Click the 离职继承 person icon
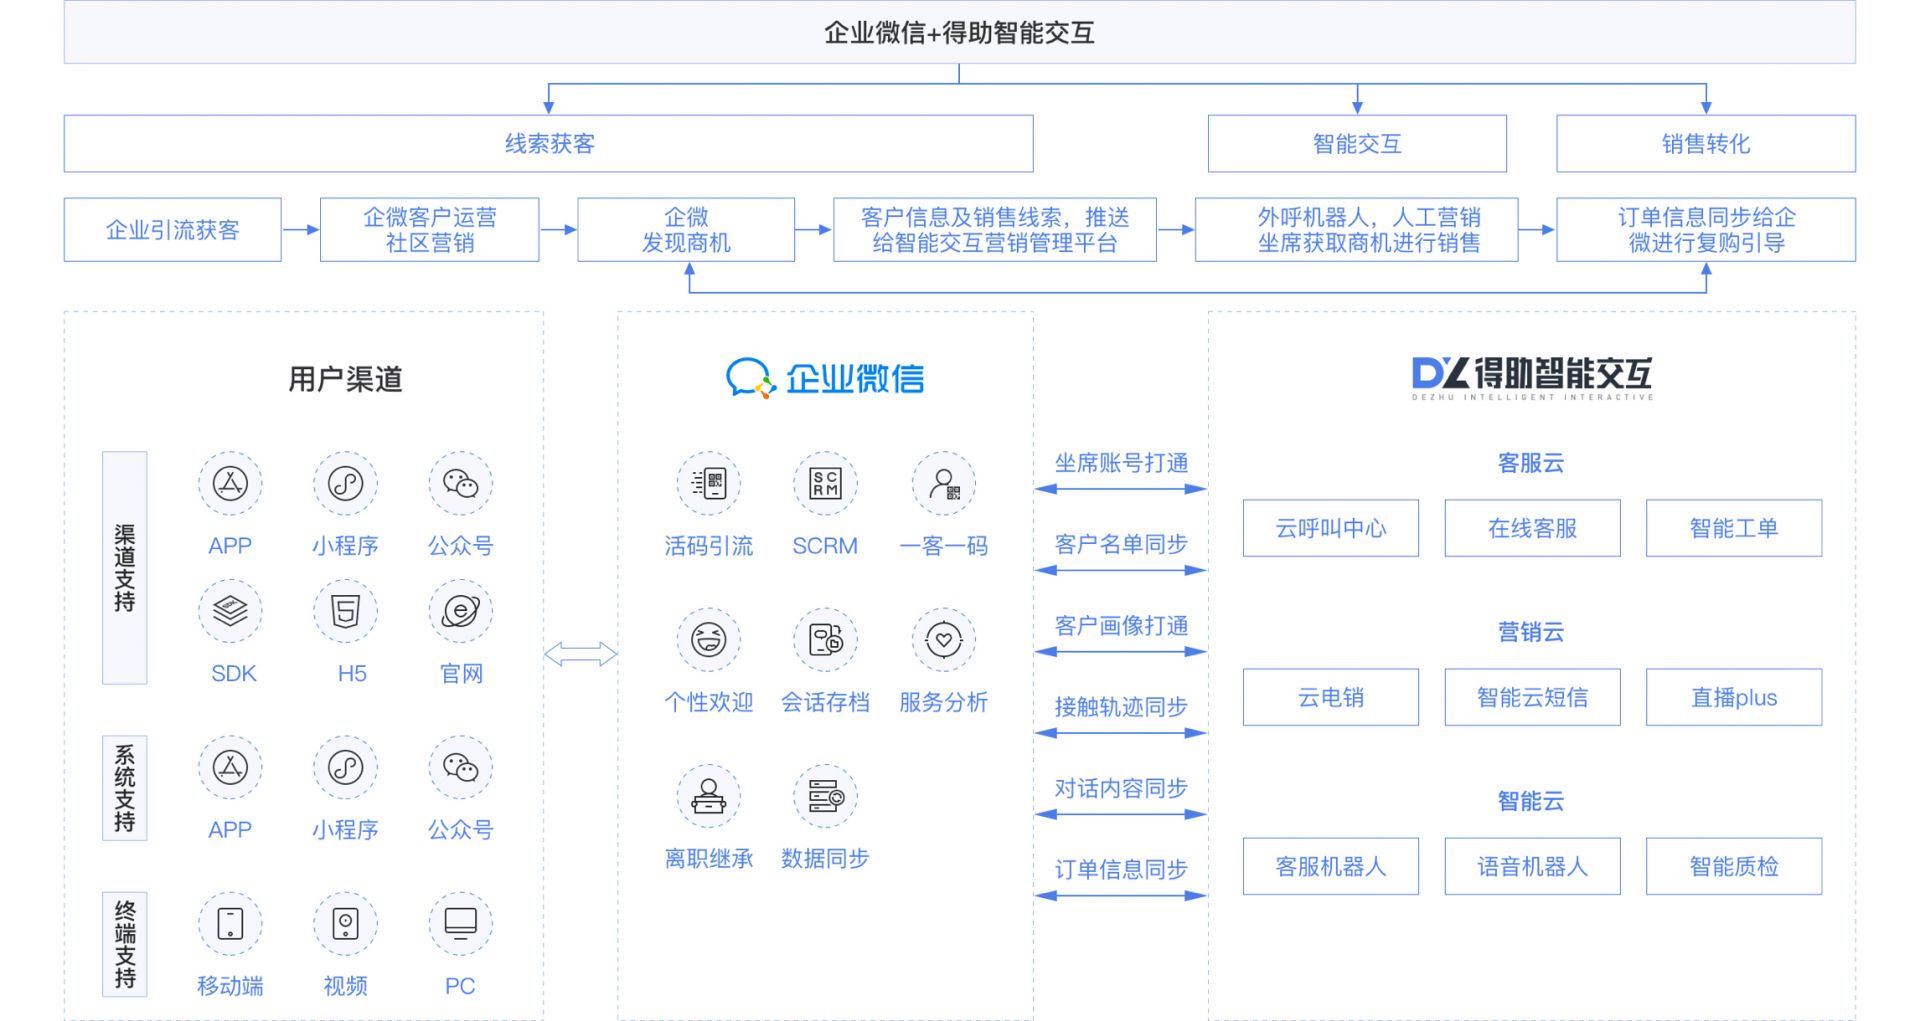The width and height of the screenshot is (1920, 1021). click(709, 796)
